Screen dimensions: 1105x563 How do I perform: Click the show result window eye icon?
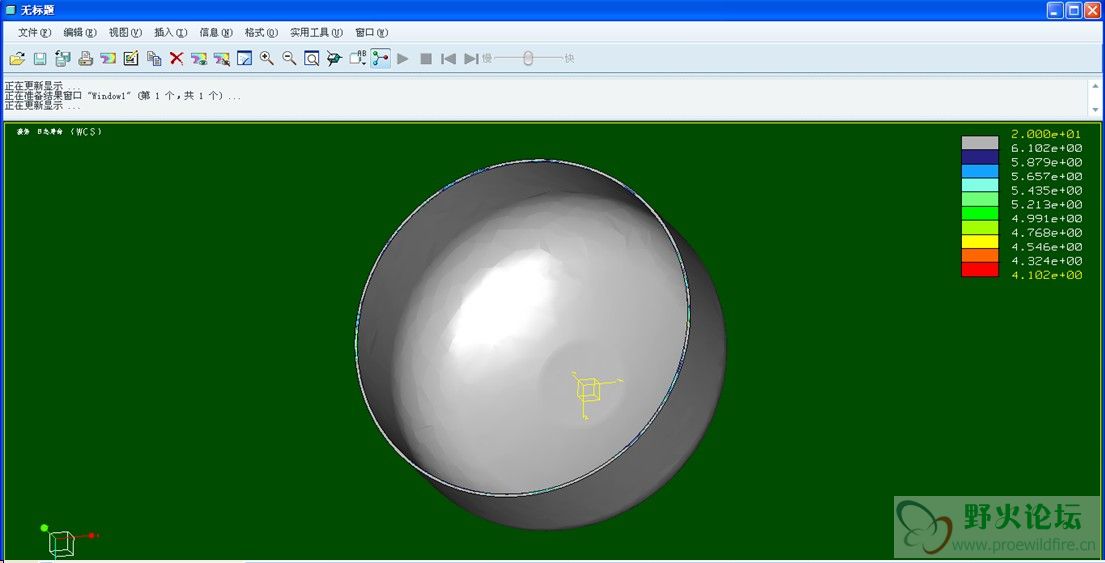coord(199,58)
